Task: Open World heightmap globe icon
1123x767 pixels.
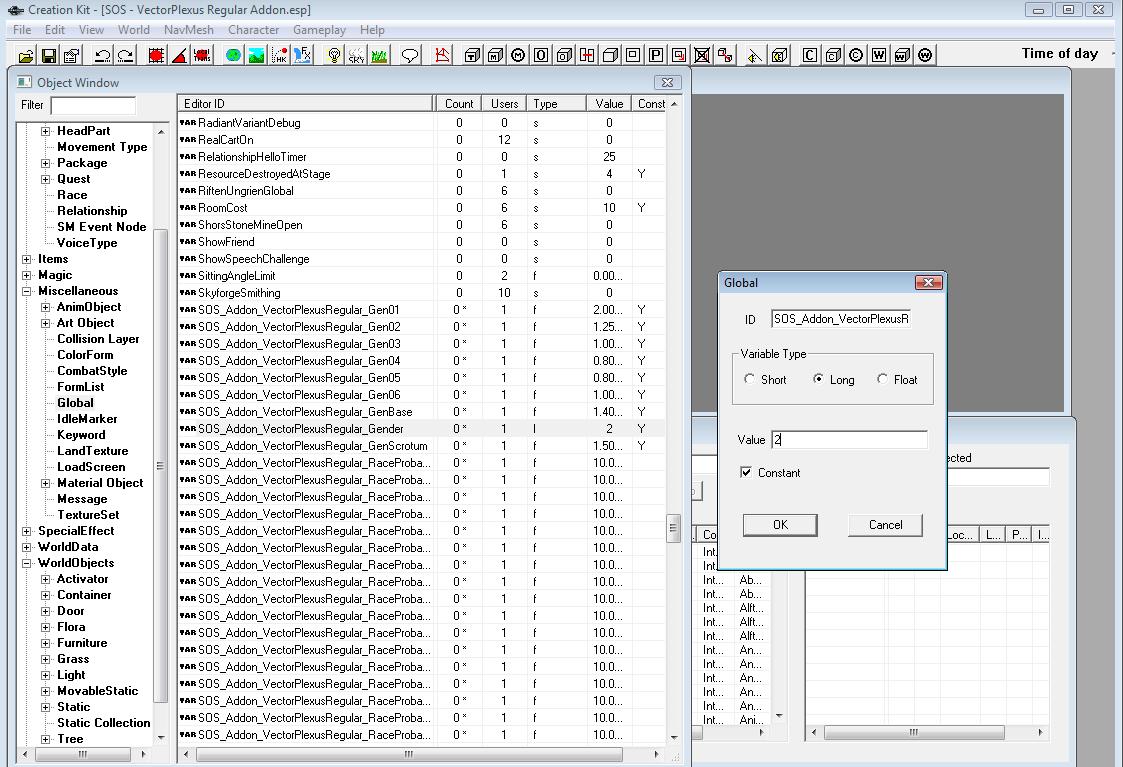Action: (233, 55)
